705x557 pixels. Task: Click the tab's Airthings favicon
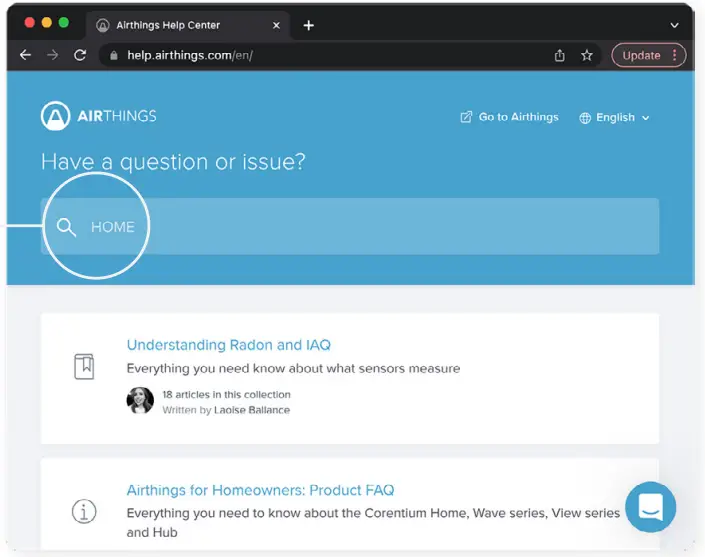103,26
